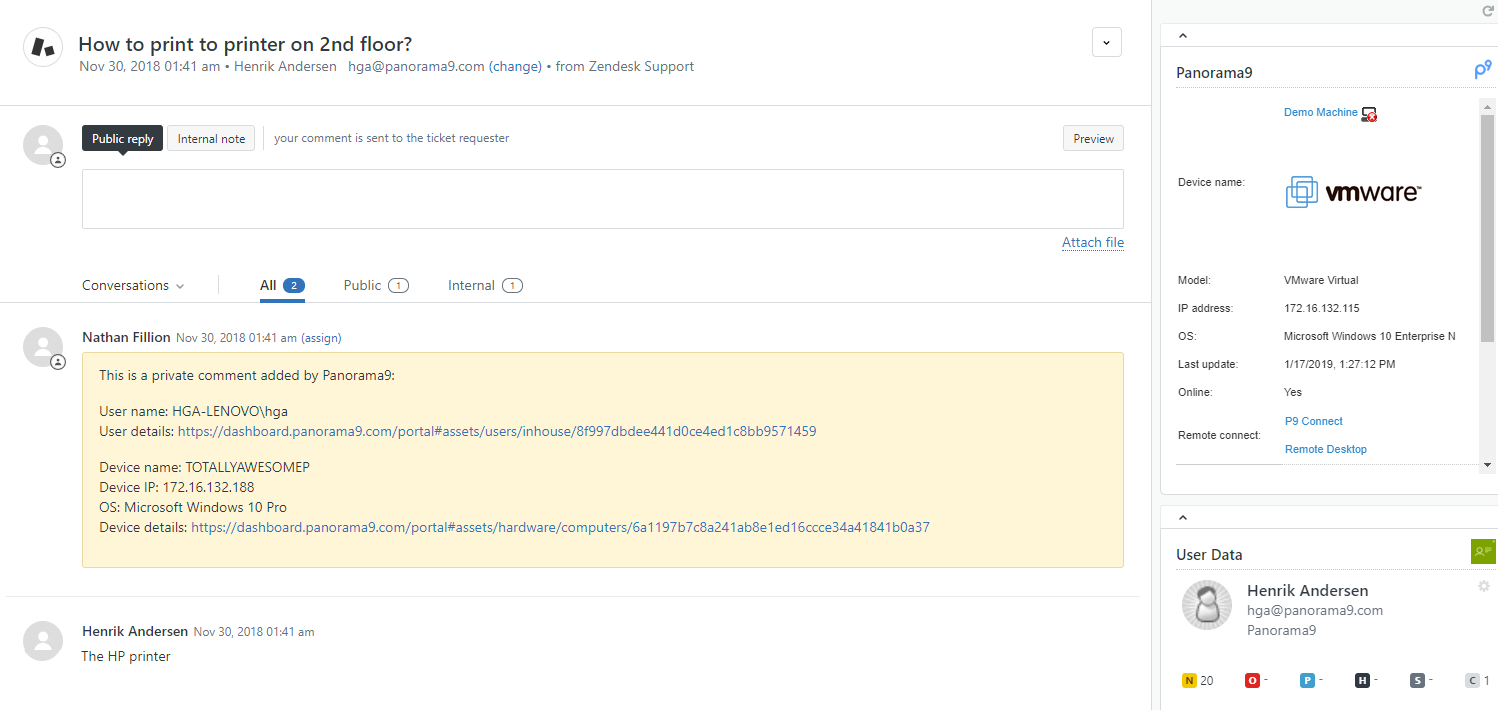This screenshot has width=1498, height=710.
Task: Switch to Internal note mode
Action: coord(211,138)
